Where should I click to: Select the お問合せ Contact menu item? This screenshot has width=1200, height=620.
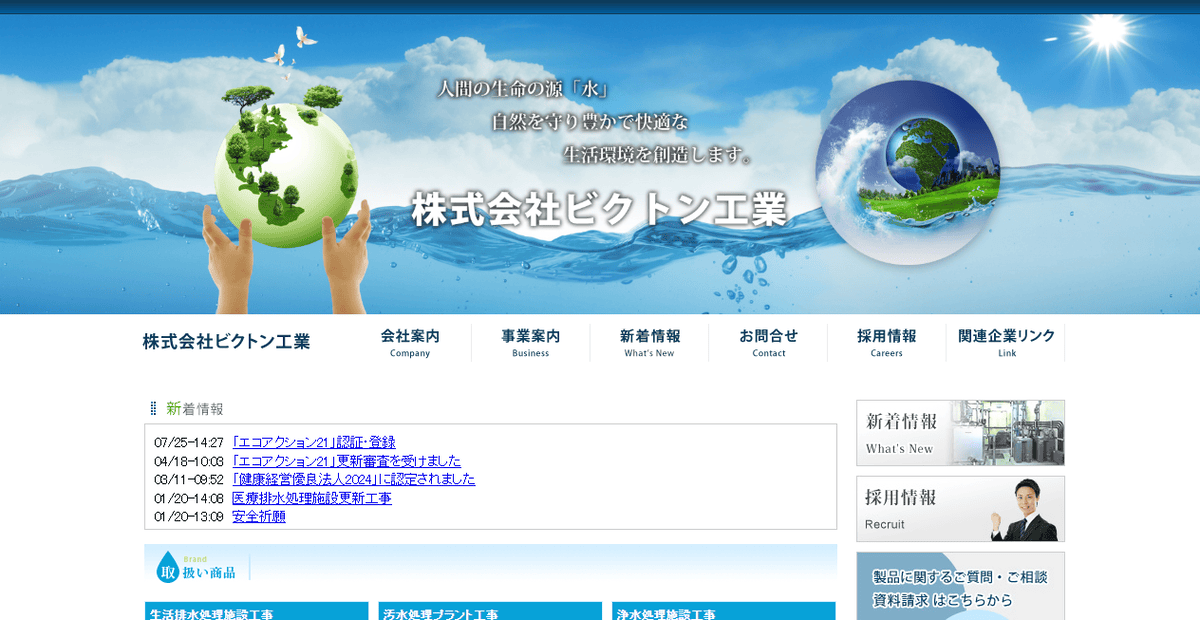coord(768,343)
